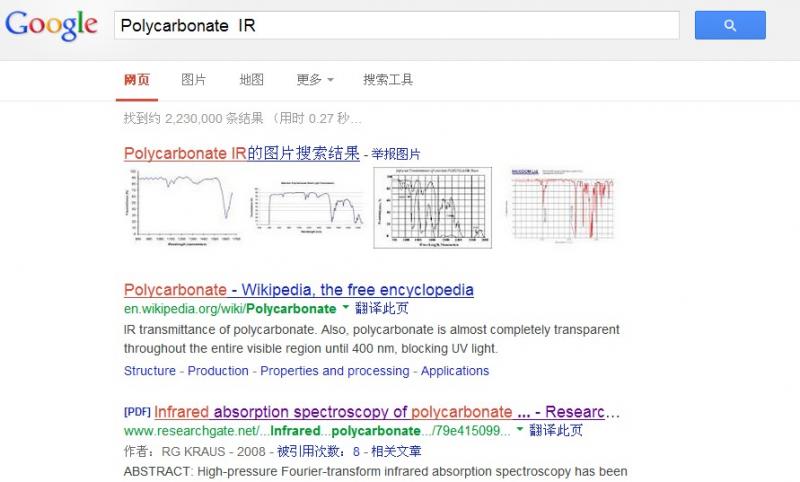
Task: Open the Properties and processing sitelink
Action: 335,371
